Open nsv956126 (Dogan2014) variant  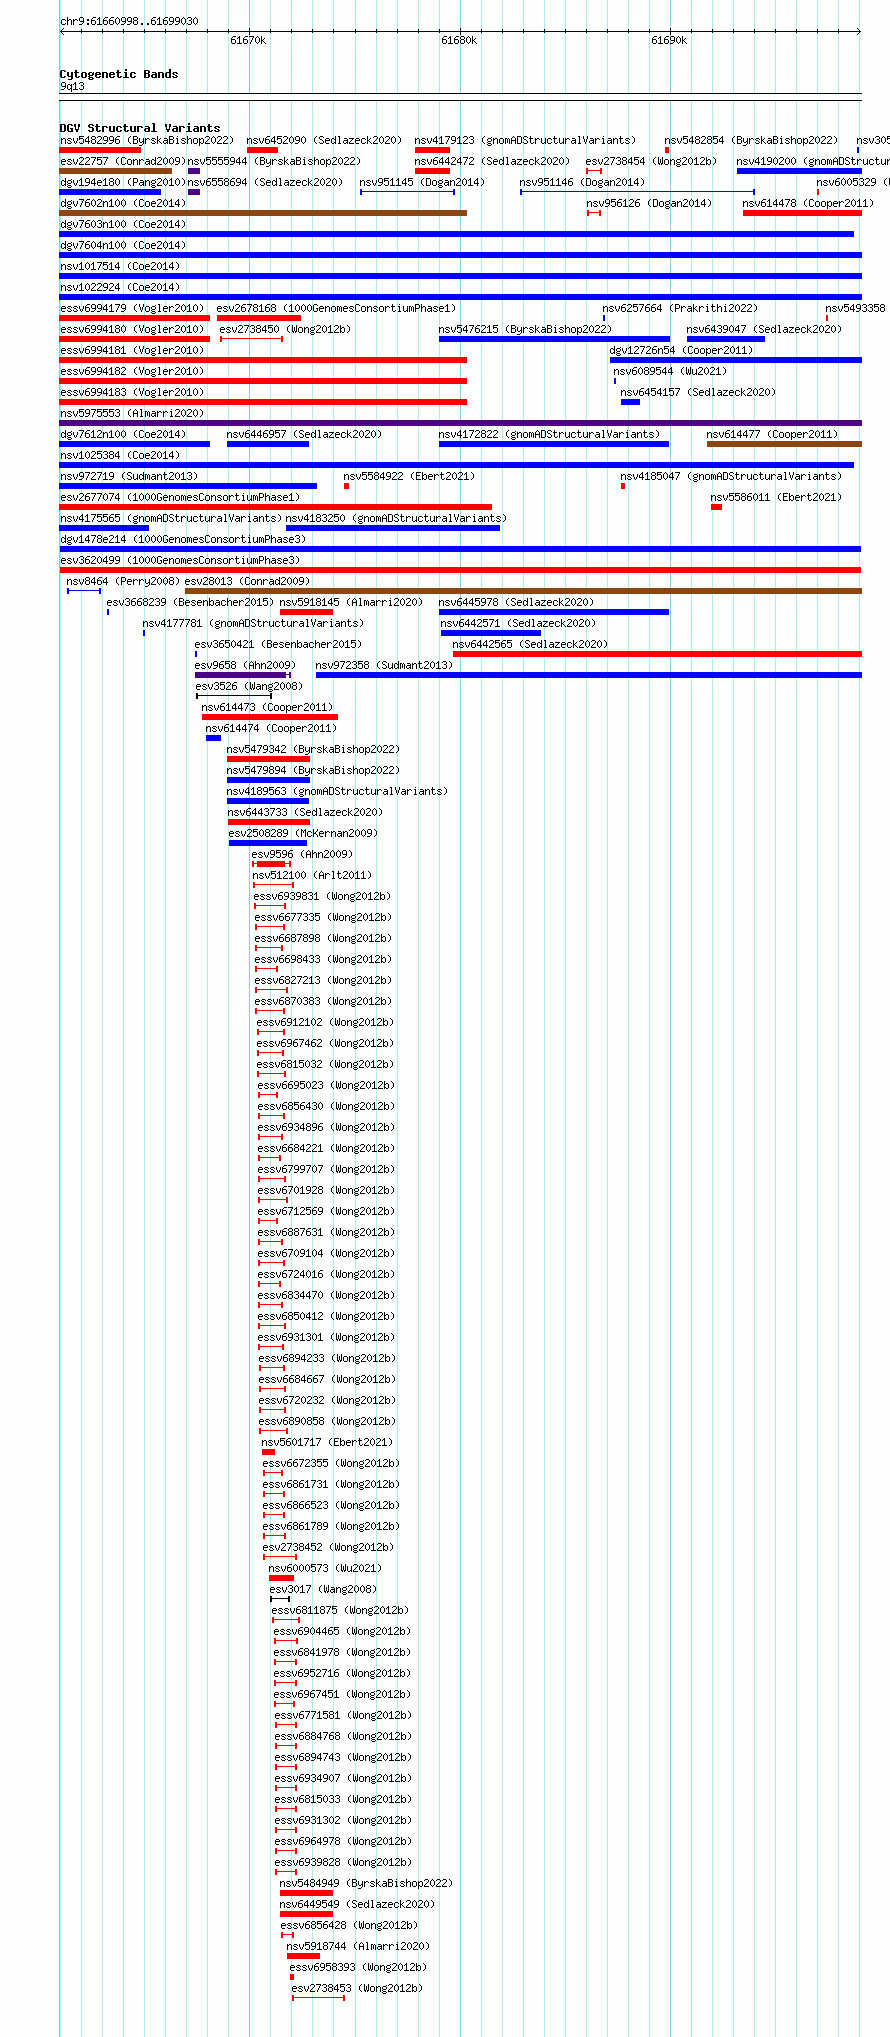649,204
